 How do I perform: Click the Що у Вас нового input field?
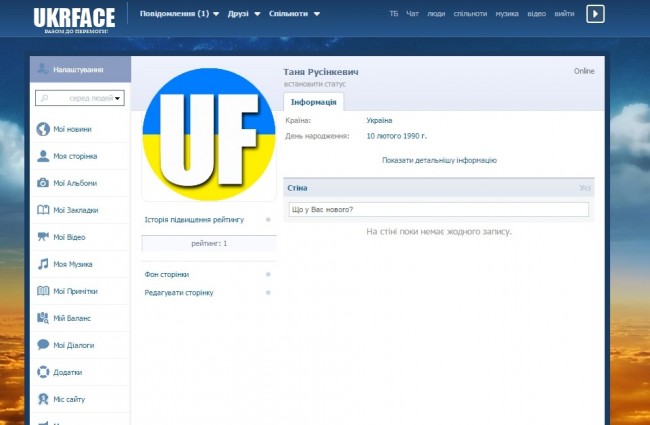438,209
